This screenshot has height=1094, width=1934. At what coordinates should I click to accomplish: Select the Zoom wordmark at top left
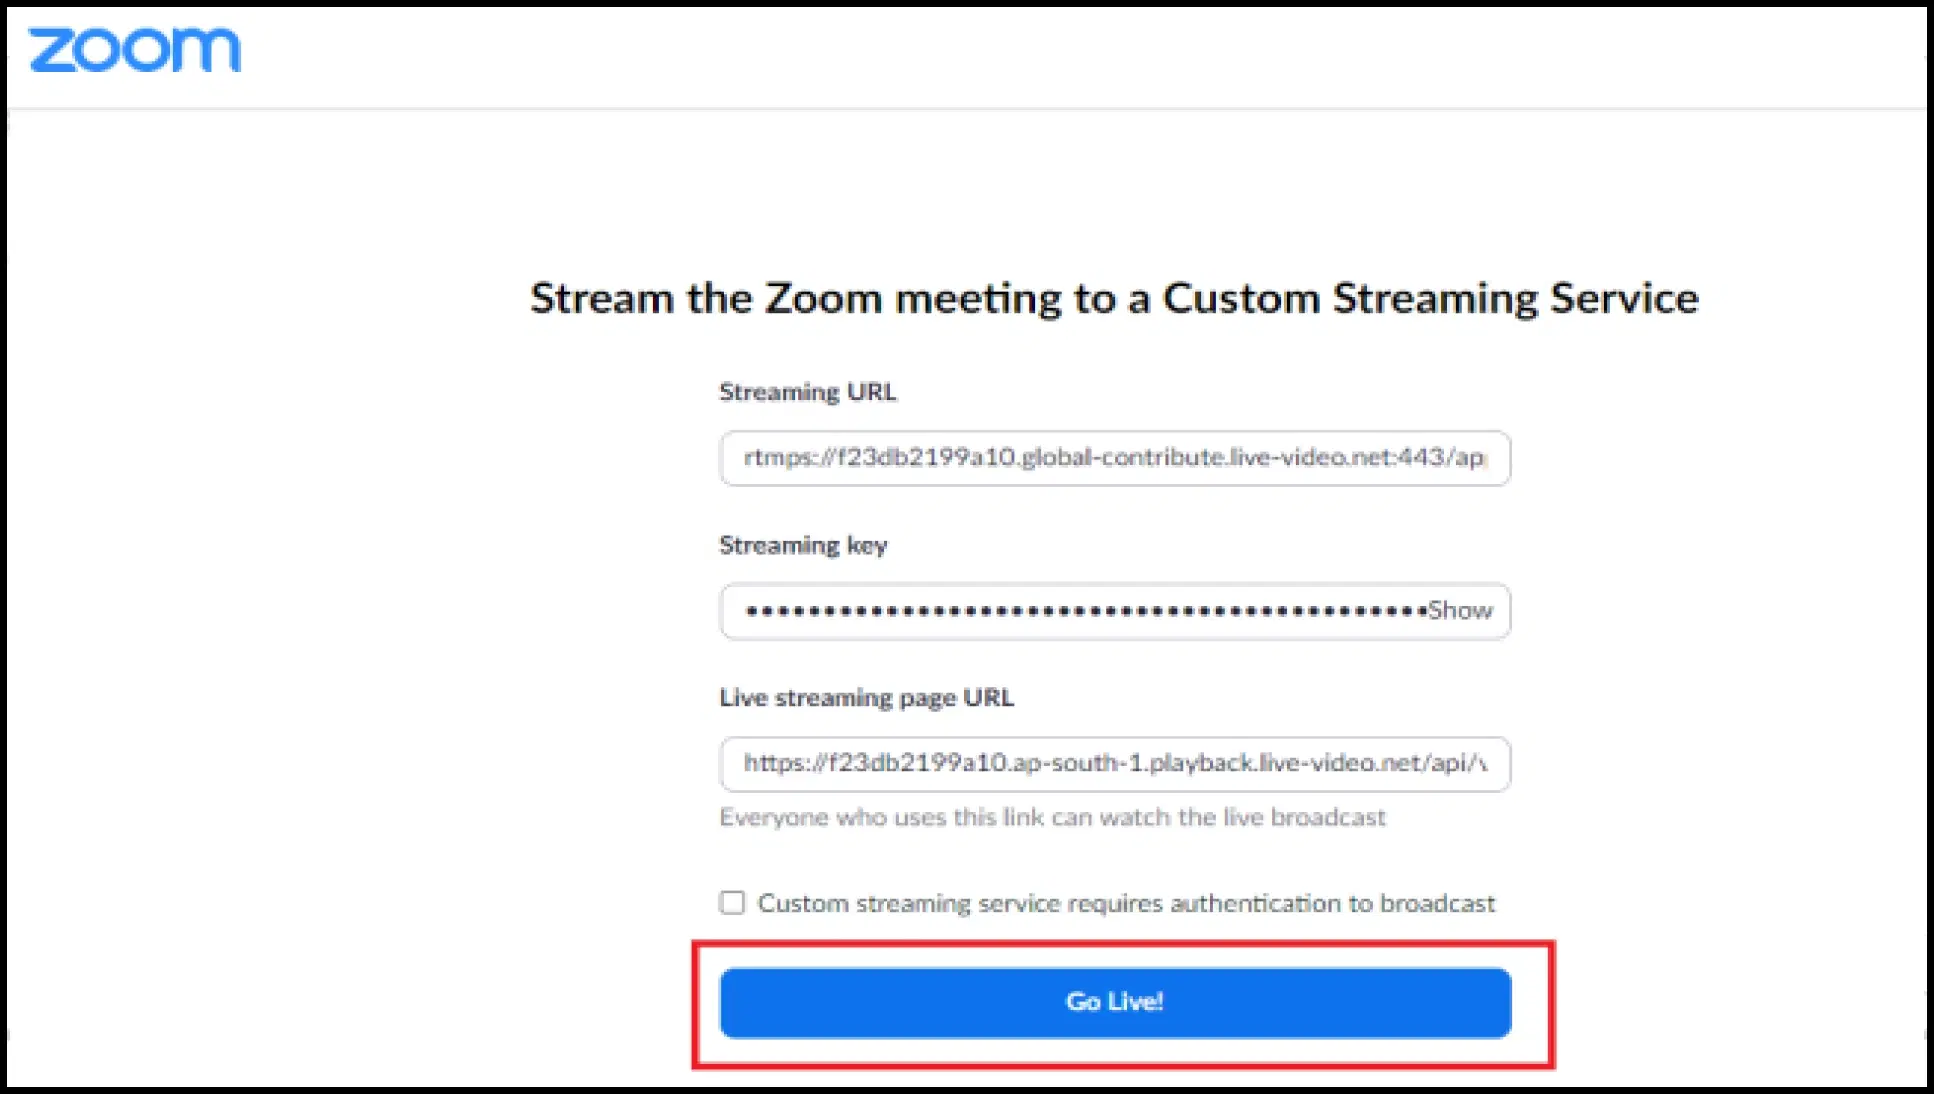point(135,49)
